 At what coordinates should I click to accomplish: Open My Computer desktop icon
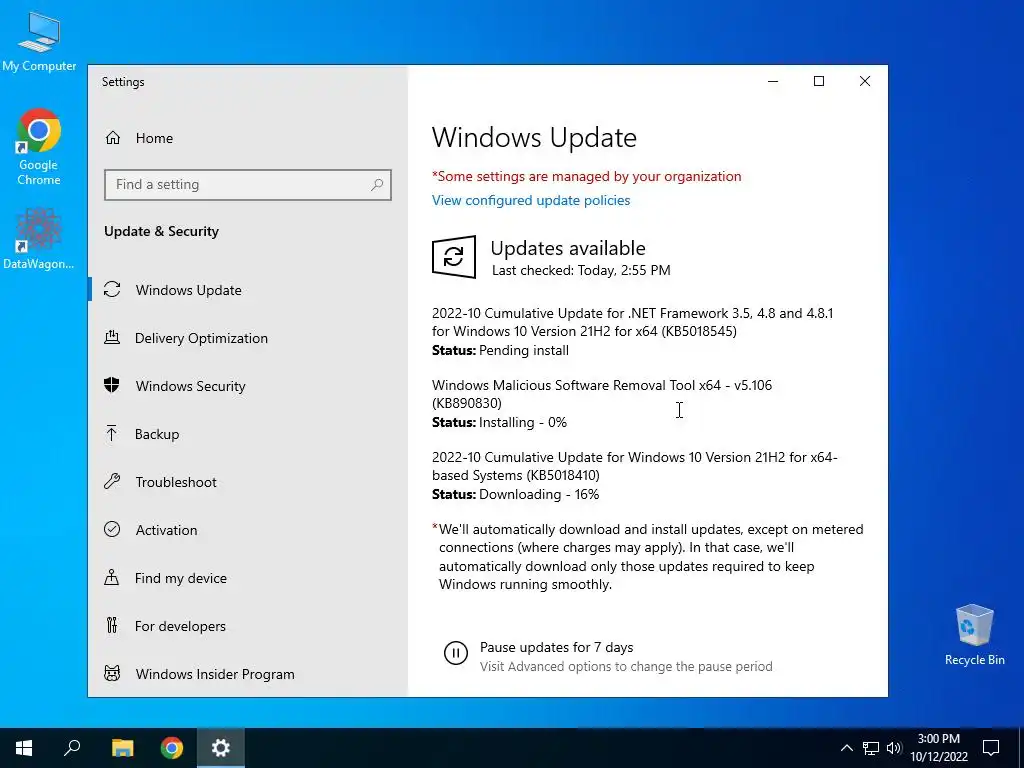click(x=39, y=40)
